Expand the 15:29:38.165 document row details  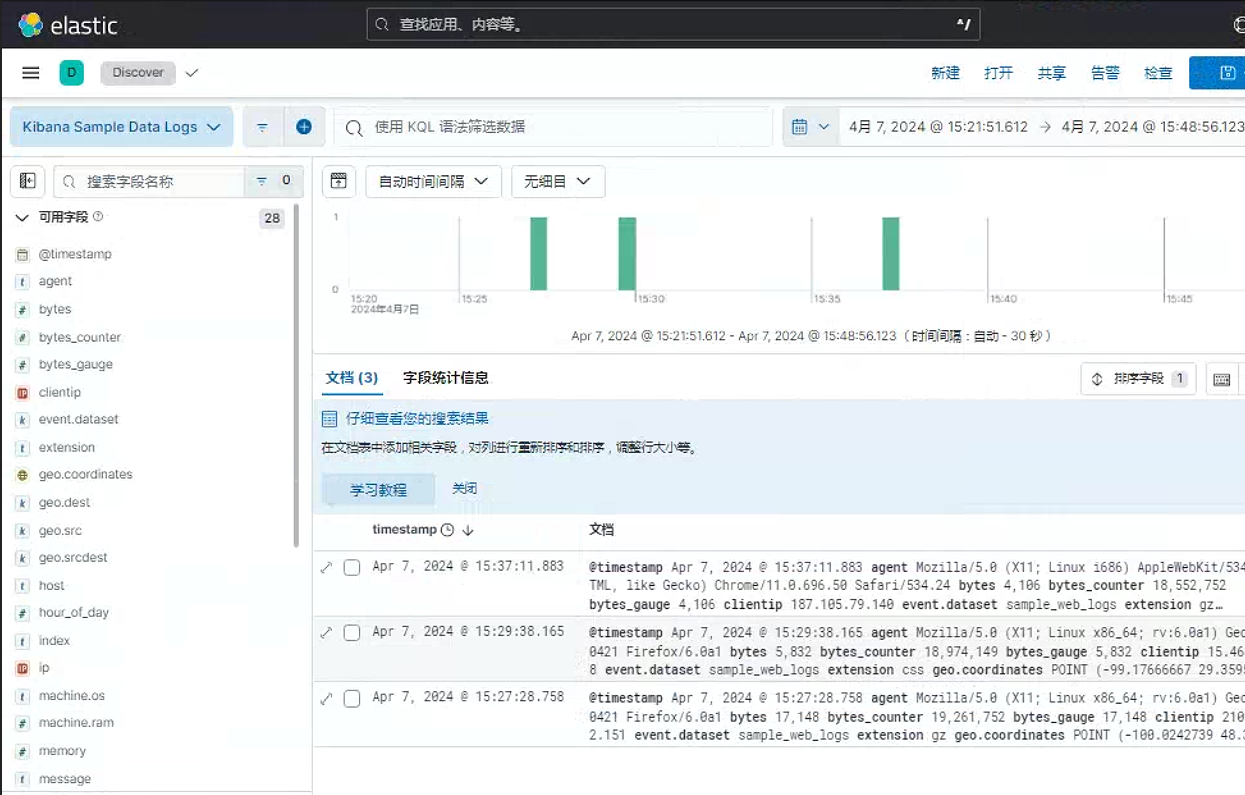[x=326, y=633]
